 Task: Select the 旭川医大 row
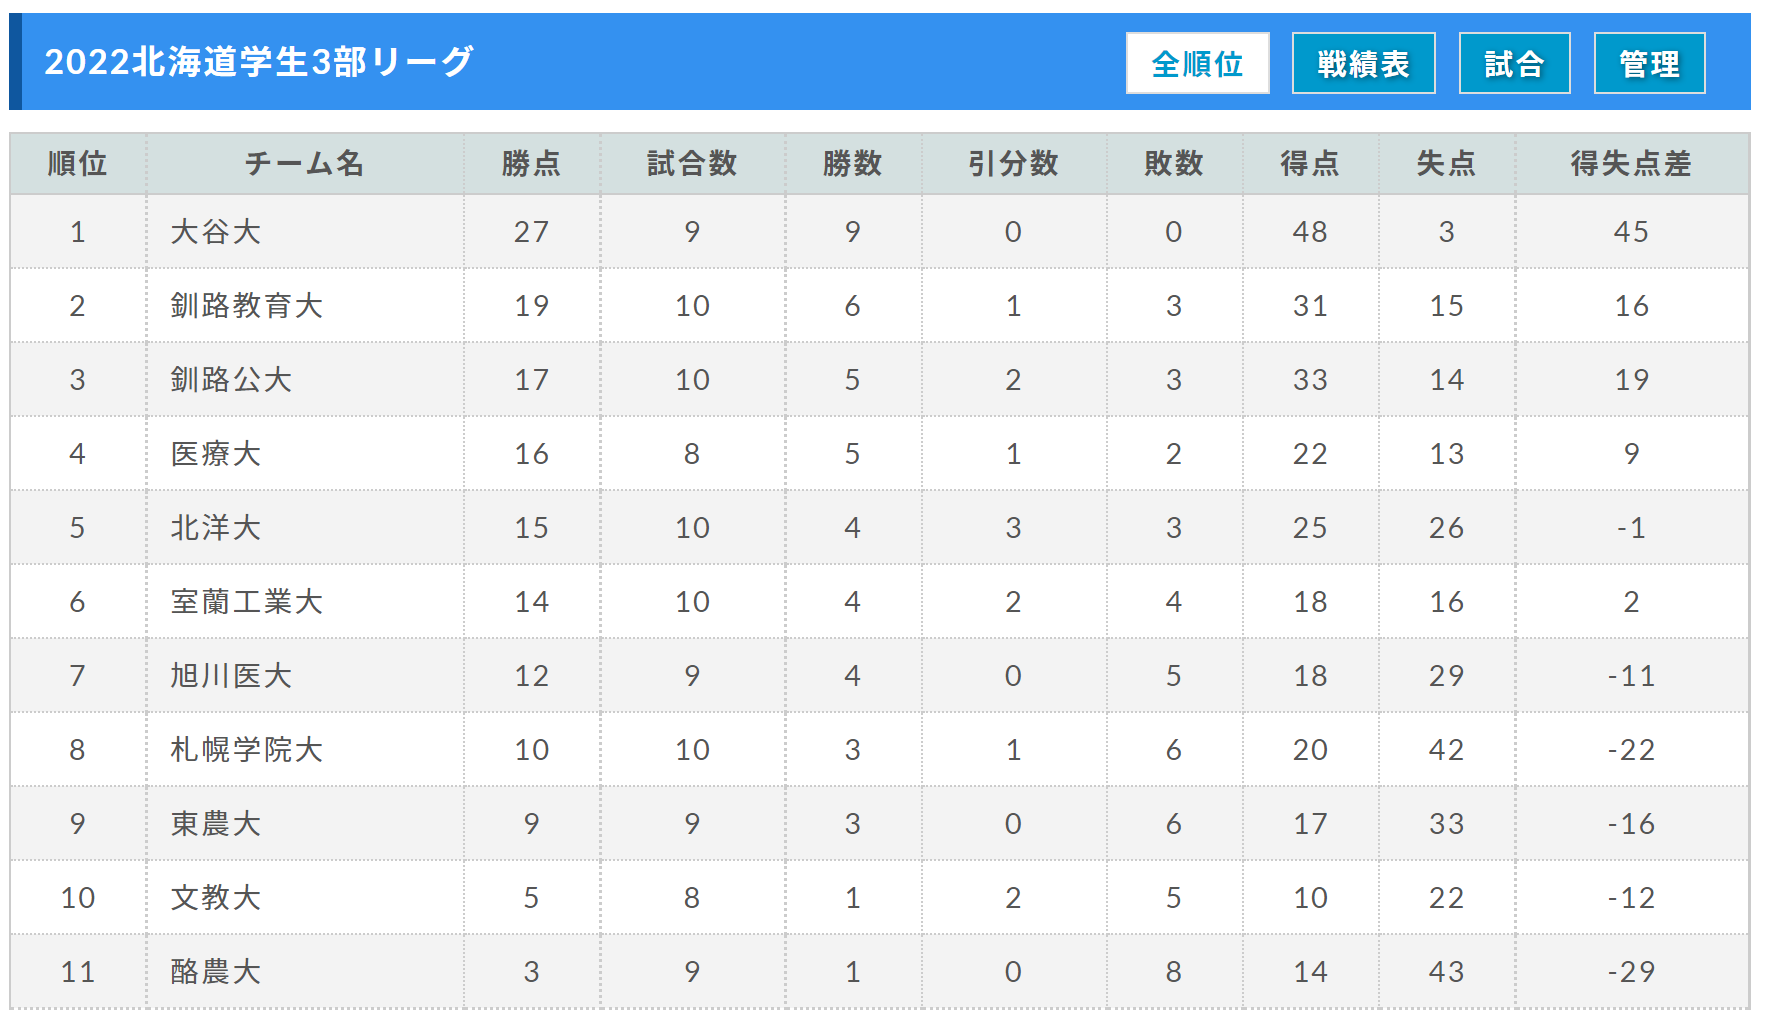click(879, 675)
